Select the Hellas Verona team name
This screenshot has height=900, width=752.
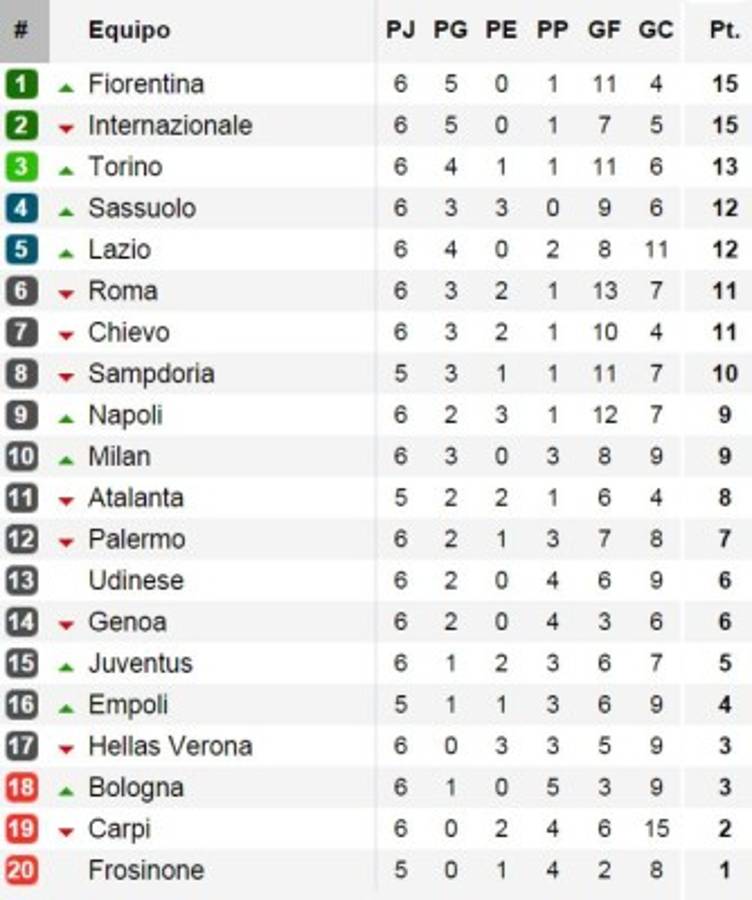(170, 746)
